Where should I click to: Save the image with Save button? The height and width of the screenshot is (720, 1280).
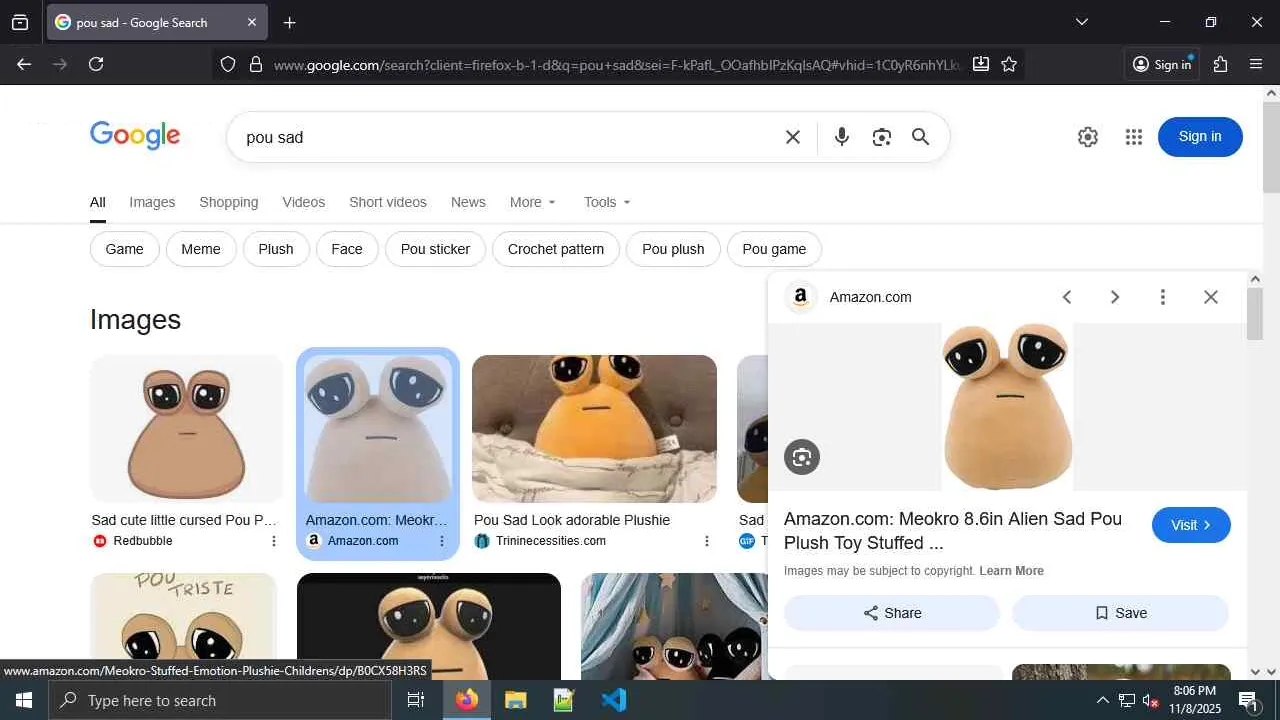1120,613
